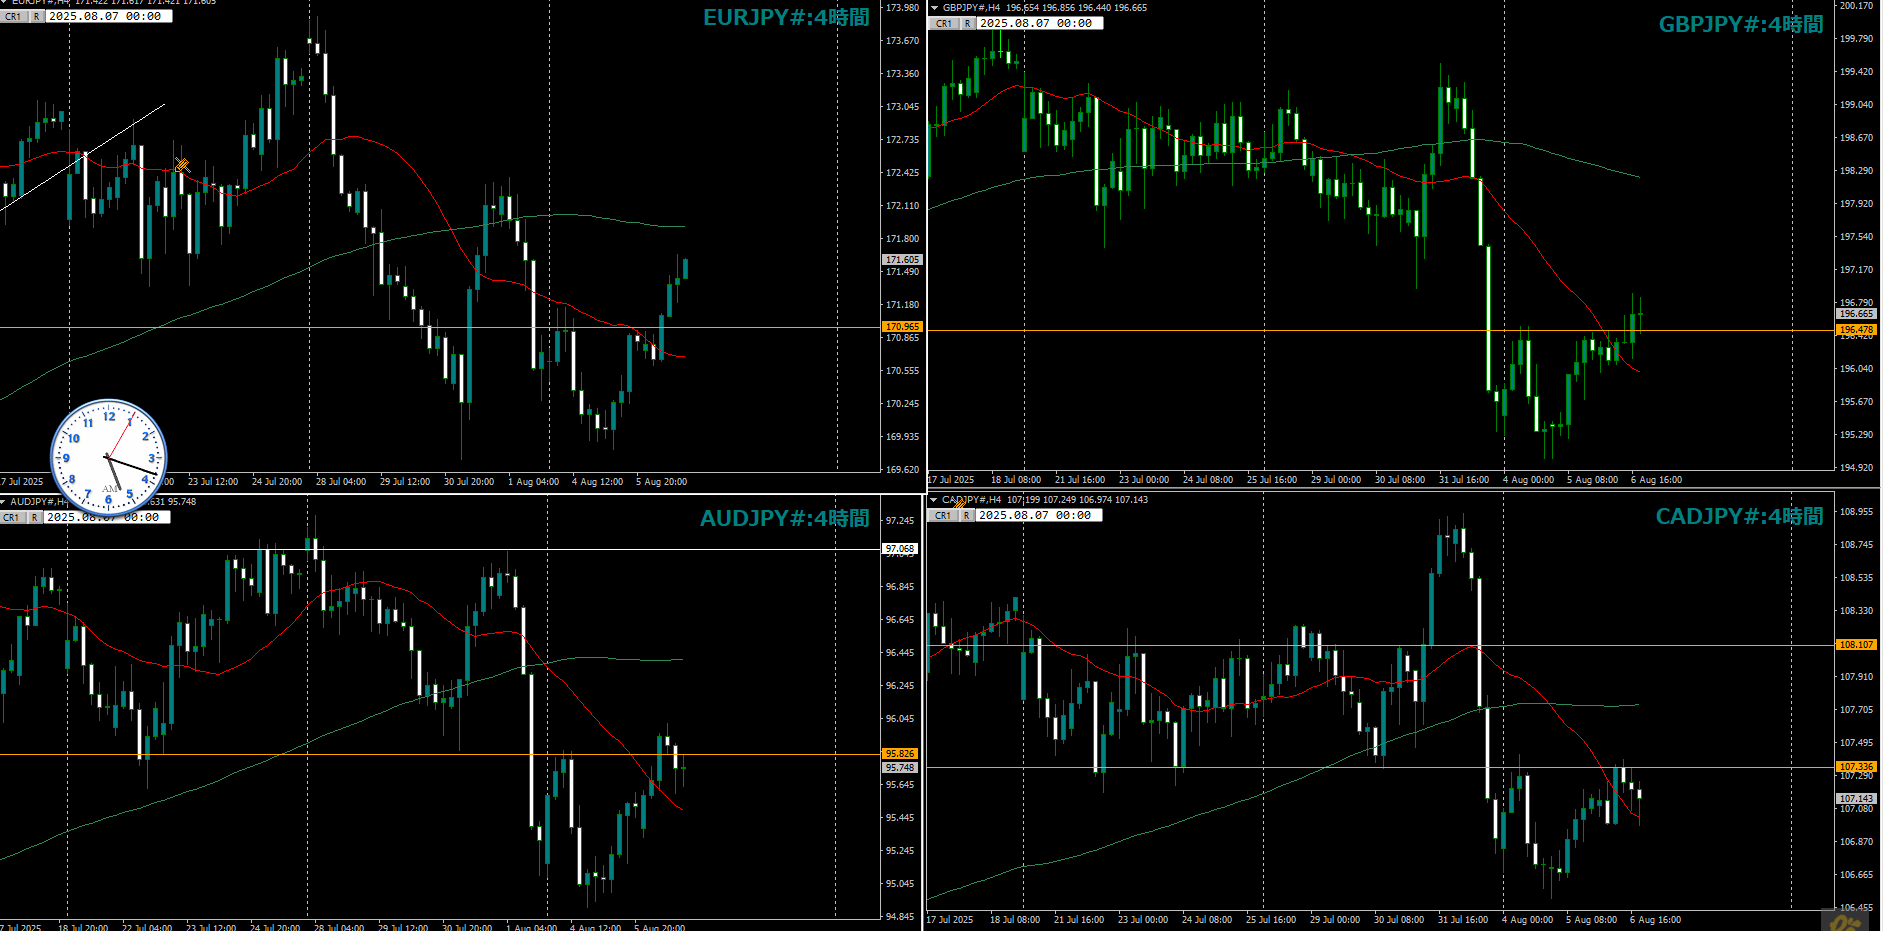
Task: Select the date field on the GBPJPY chart
Action: (x=1040, y=23)
